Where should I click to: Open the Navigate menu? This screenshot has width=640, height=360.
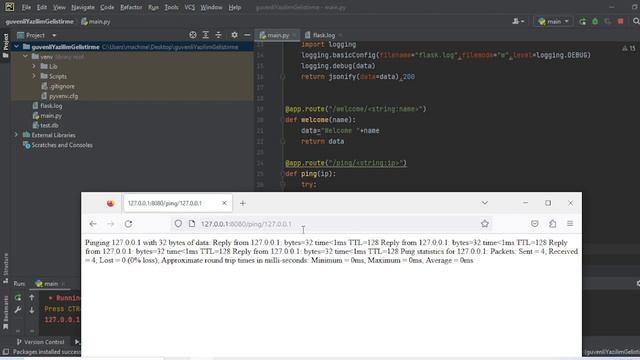pyautogui.click(x=83, y=7)
